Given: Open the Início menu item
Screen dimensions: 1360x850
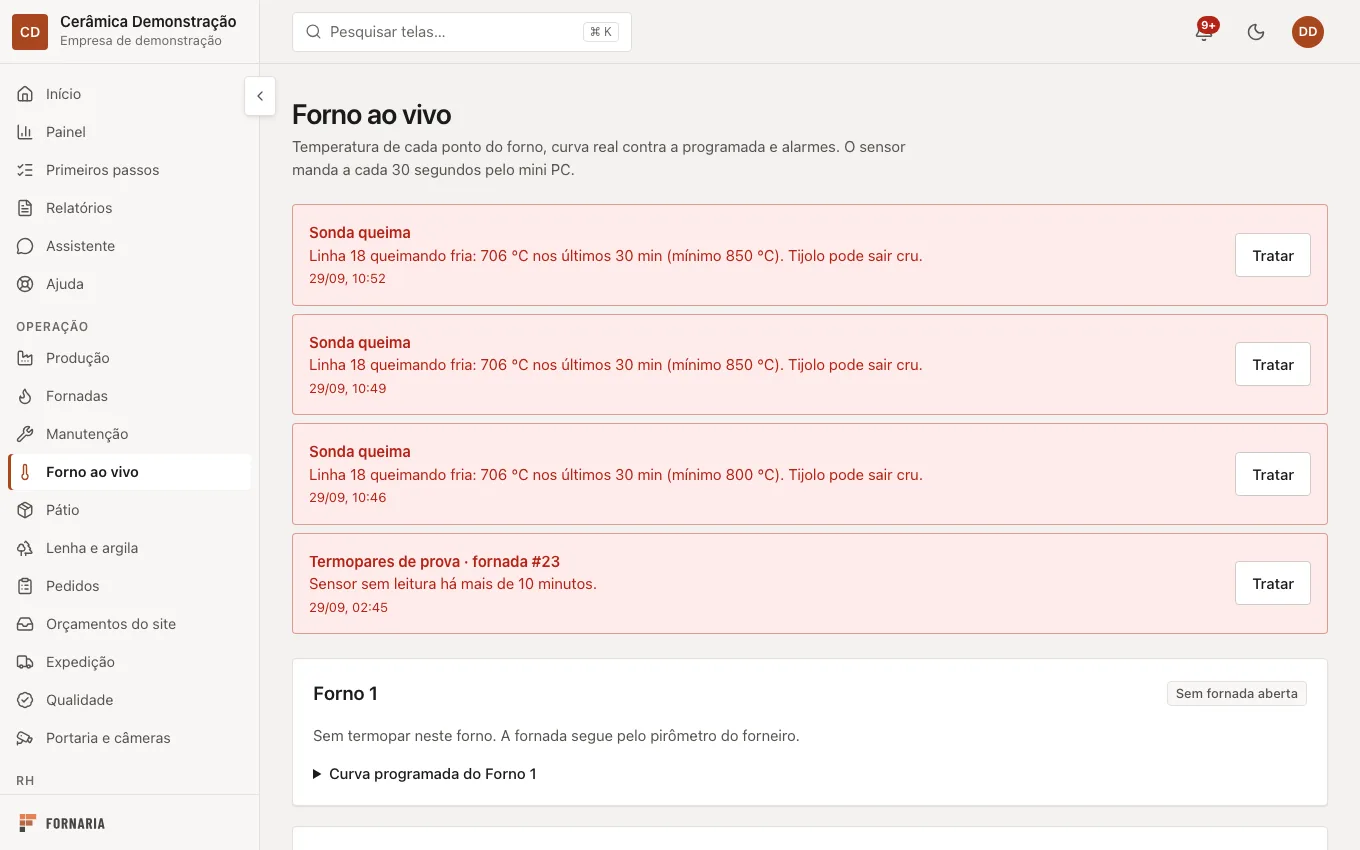Looking at the screenshot, I should pos(130,94).
